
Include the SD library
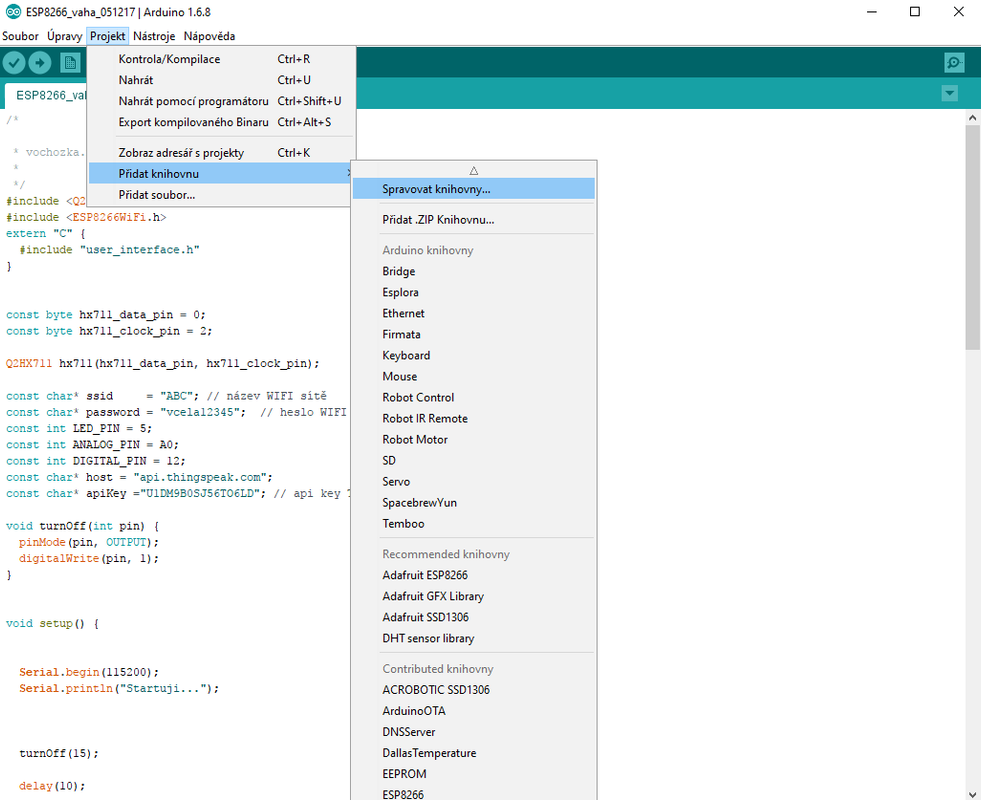474,460
